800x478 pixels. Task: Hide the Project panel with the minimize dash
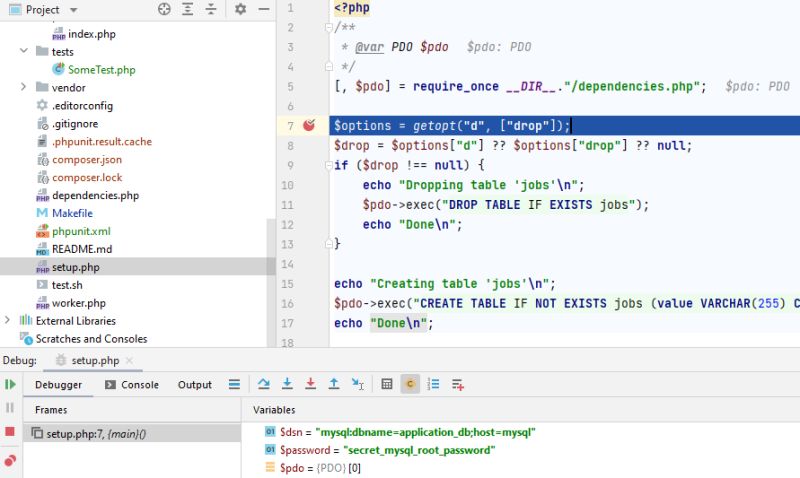(263, 9)
